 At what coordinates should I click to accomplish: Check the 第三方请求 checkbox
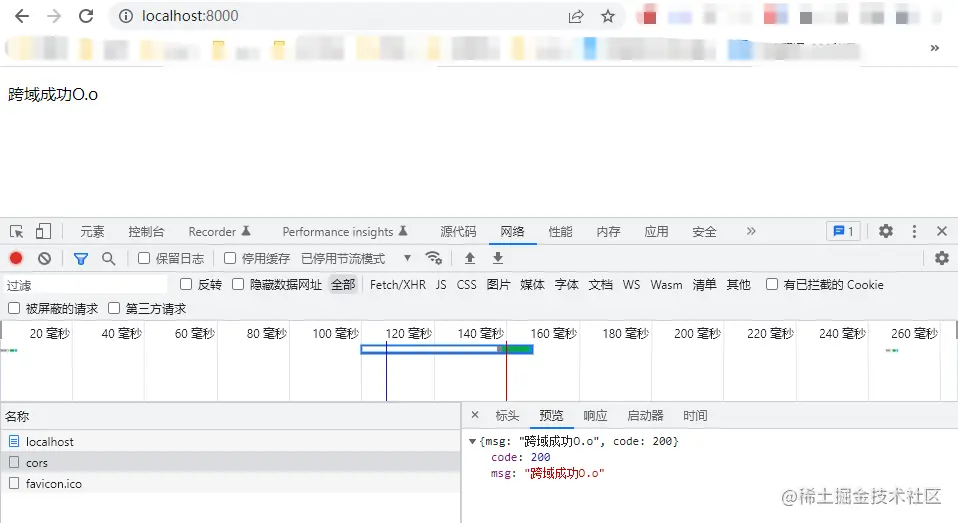point(114,308)
